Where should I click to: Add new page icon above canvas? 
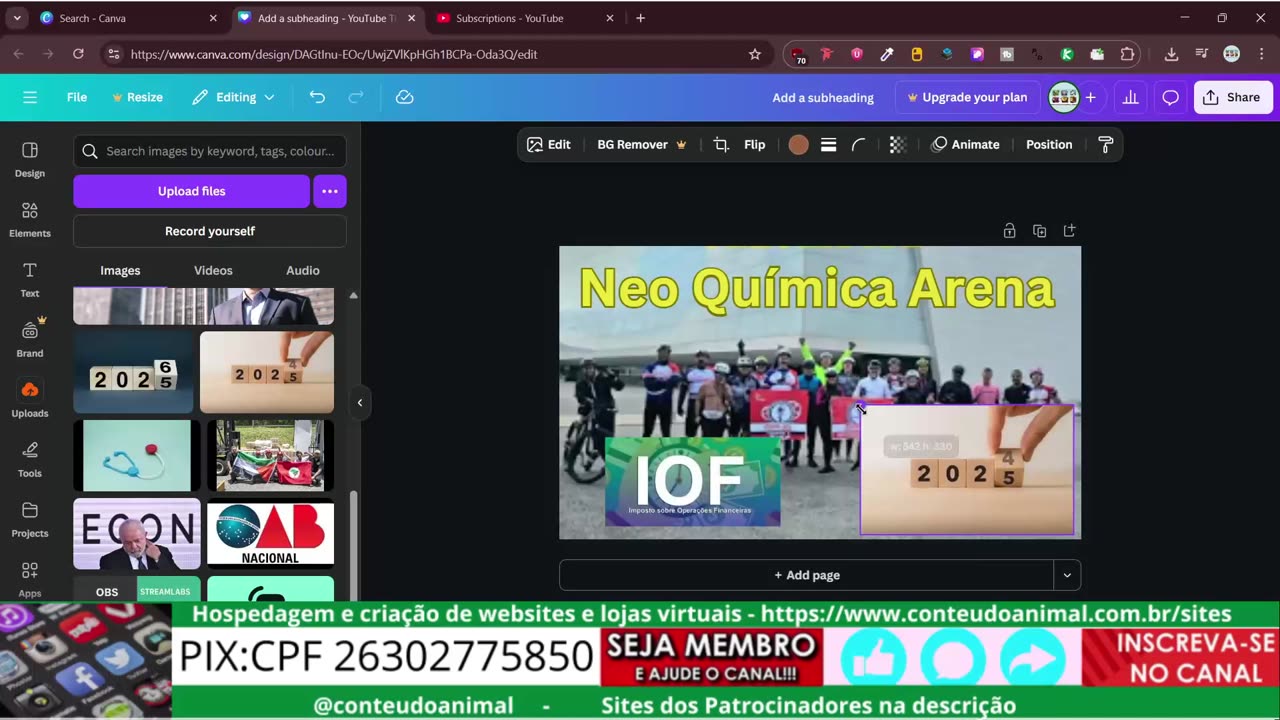pos(1069,231)
